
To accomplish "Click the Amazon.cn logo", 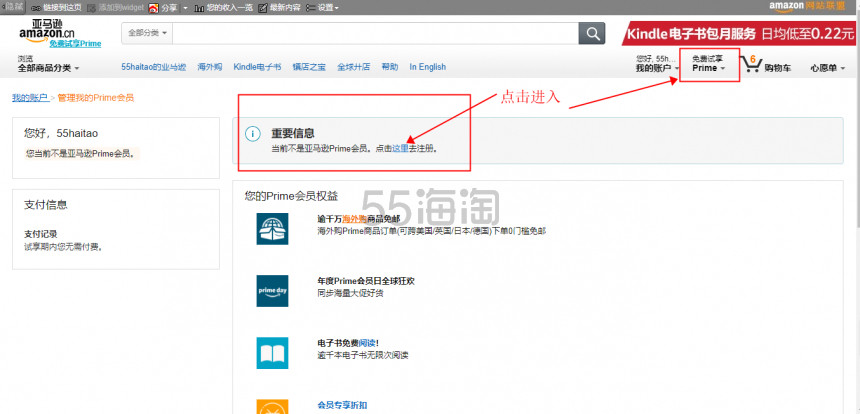I will click(x=47, y=30).
